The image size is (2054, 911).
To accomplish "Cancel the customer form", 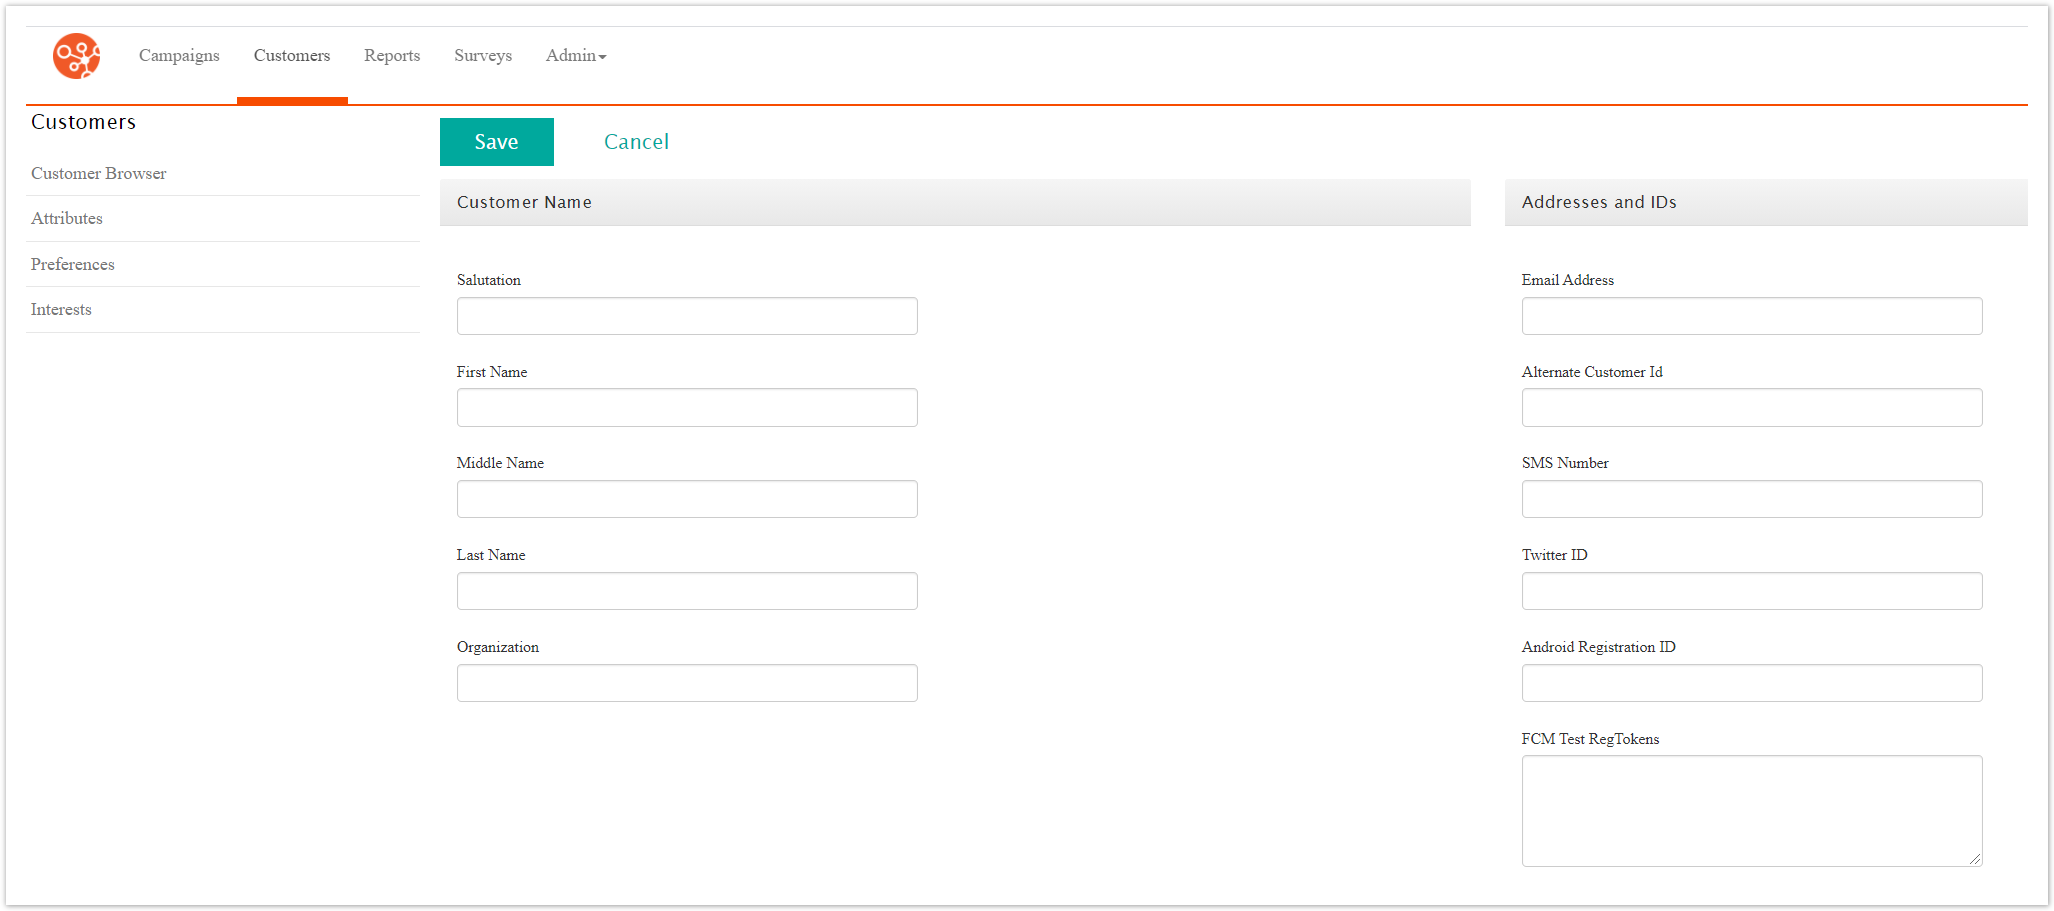I will [x=636, y=142].
